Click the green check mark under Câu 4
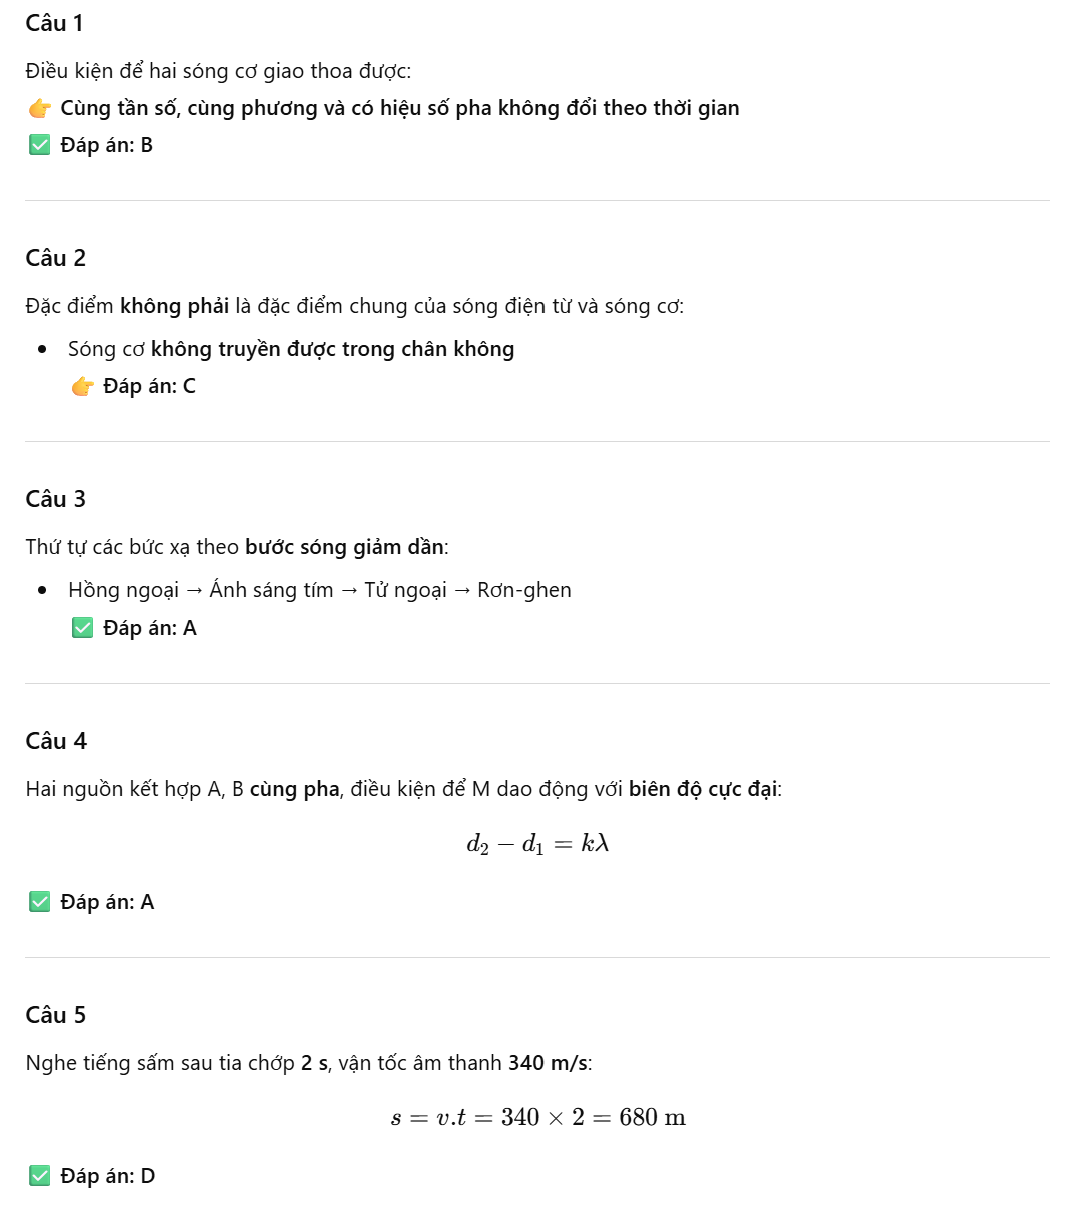Screen dimensions: 1084x1206 click(40, 902)
